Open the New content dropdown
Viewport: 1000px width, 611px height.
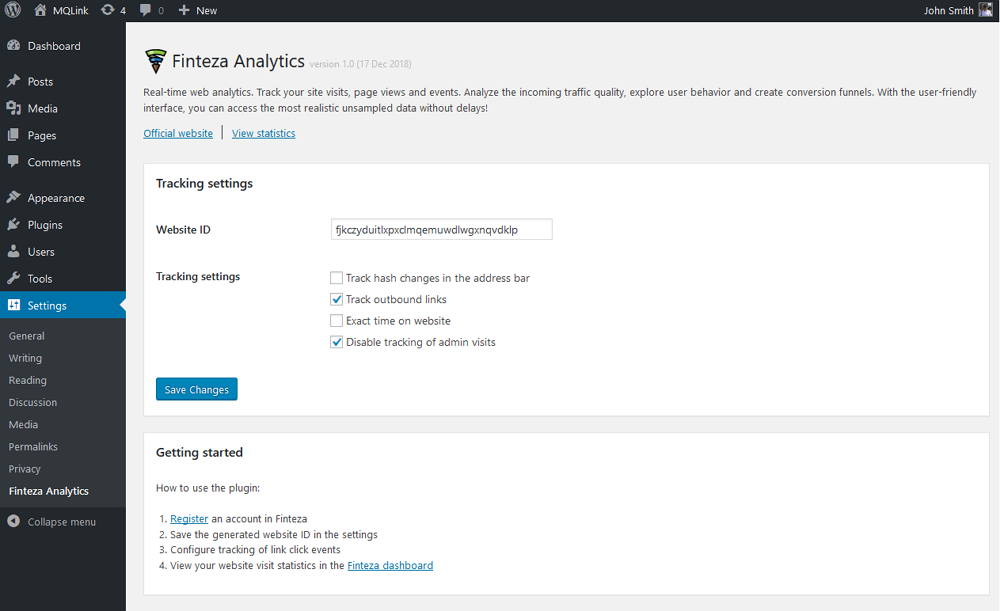coord(197,10)
